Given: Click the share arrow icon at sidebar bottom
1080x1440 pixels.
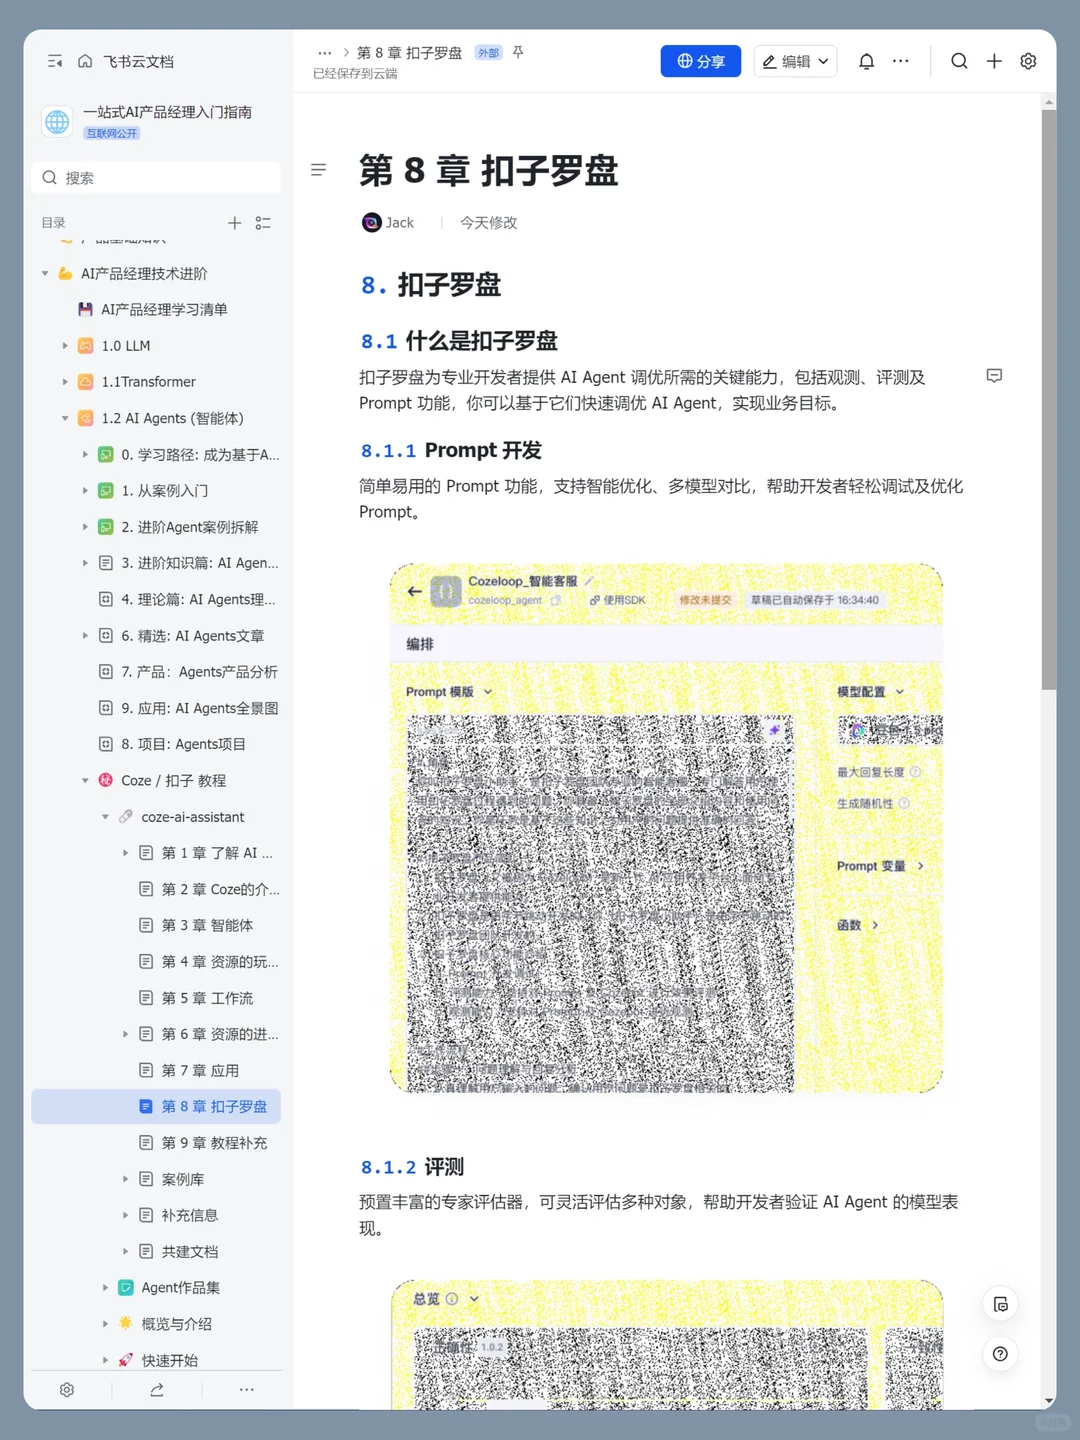Looking at the screenshot, I should point(157,1390).
